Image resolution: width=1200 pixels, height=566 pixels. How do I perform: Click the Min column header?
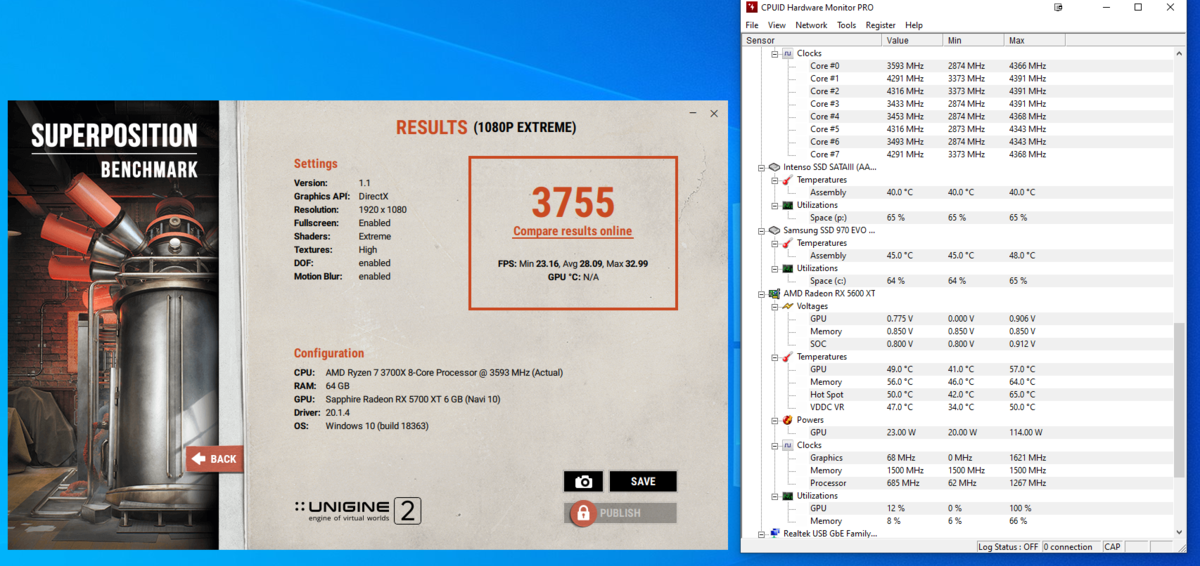[974, 41]
